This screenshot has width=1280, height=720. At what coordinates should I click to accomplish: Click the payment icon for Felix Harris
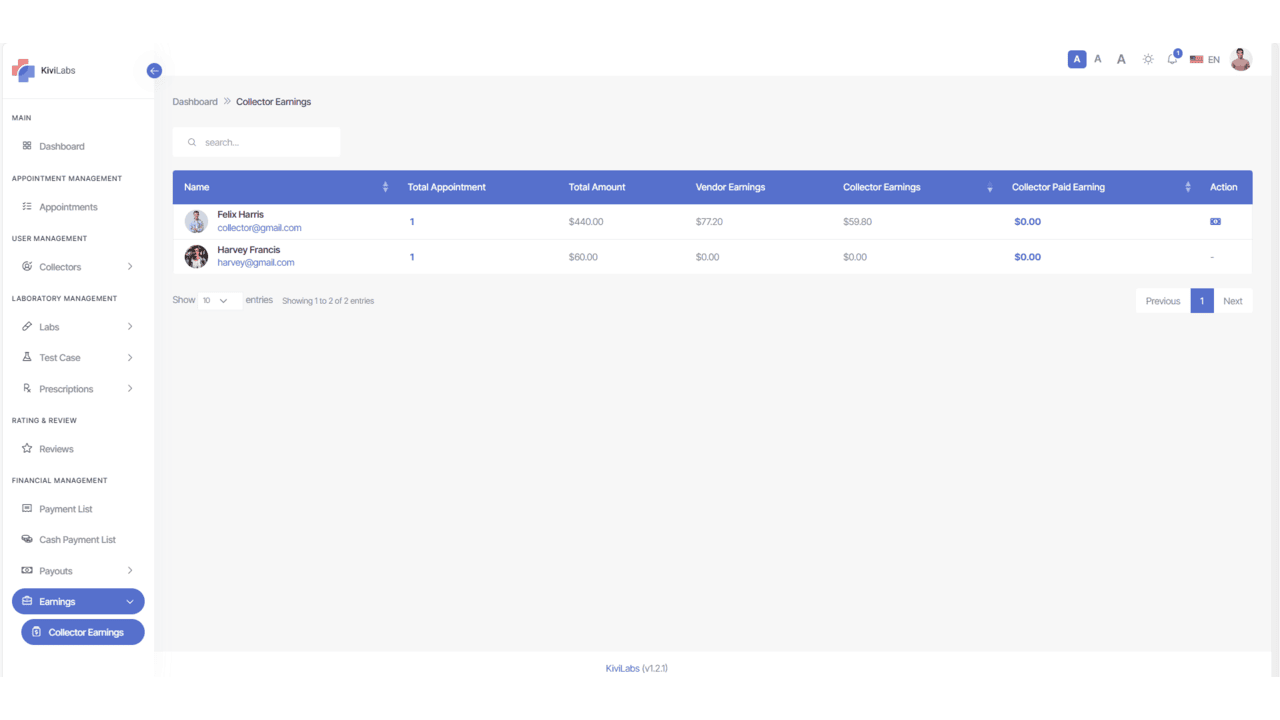pos(1215,221)
